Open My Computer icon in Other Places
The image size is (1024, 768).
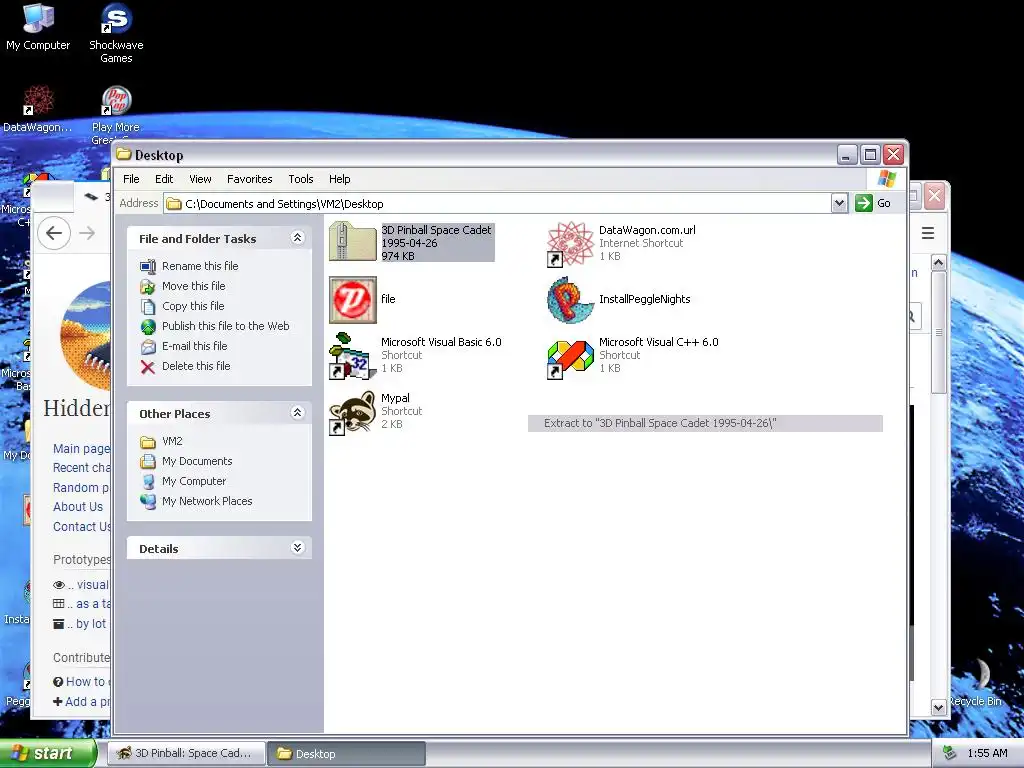point(148,481)
